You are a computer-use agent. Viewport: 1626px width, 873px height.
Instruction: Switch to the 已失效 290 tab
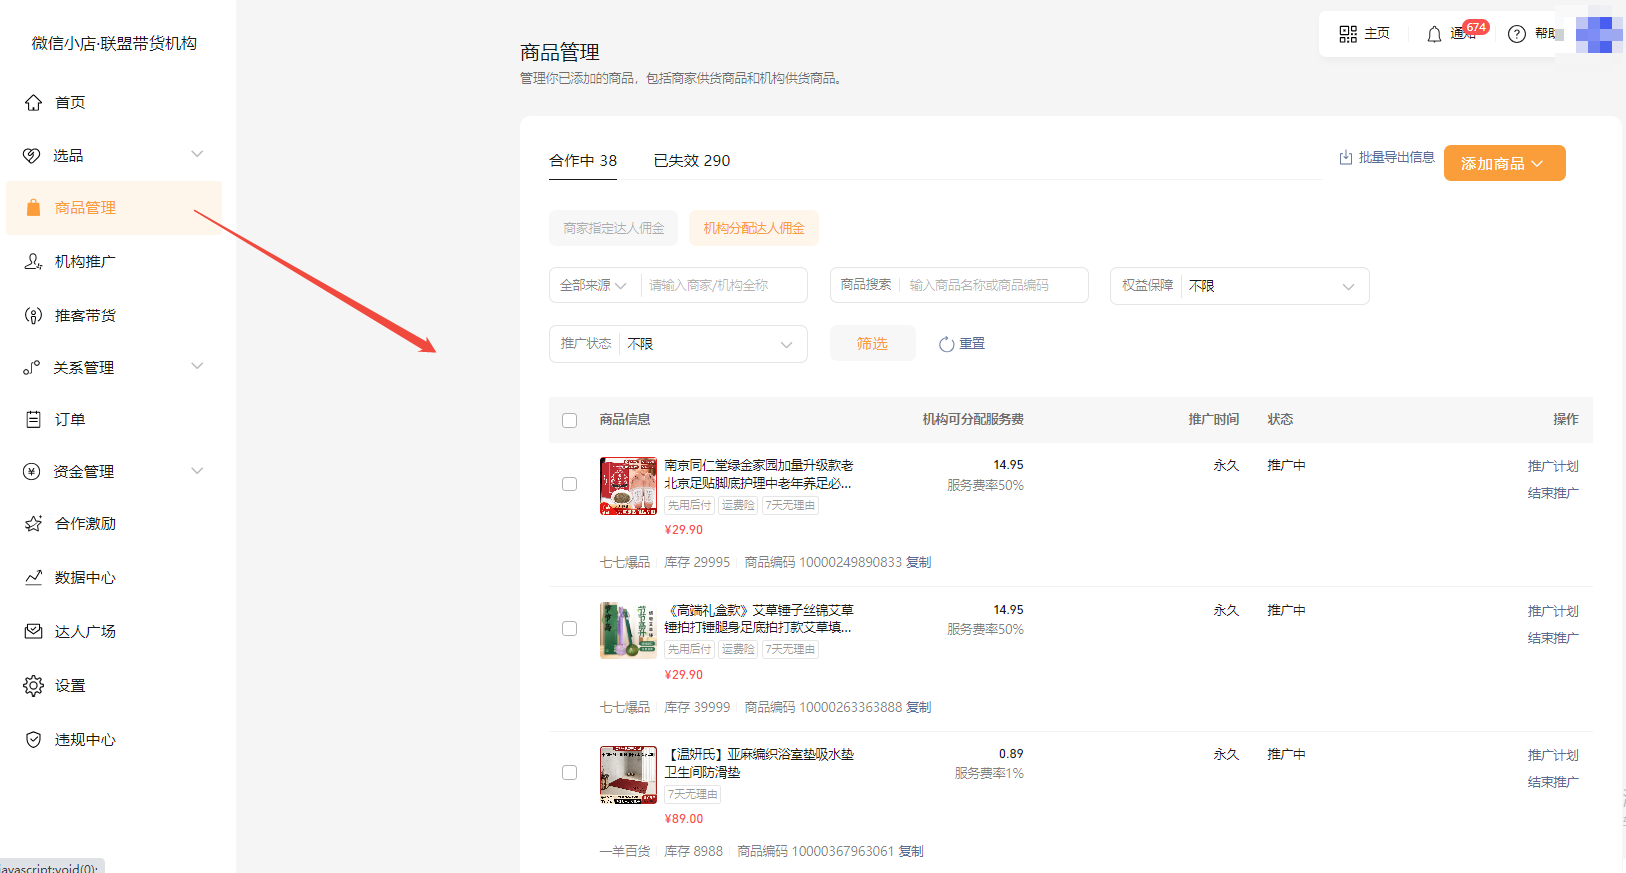pyautogui.click(x=691, y=161)
